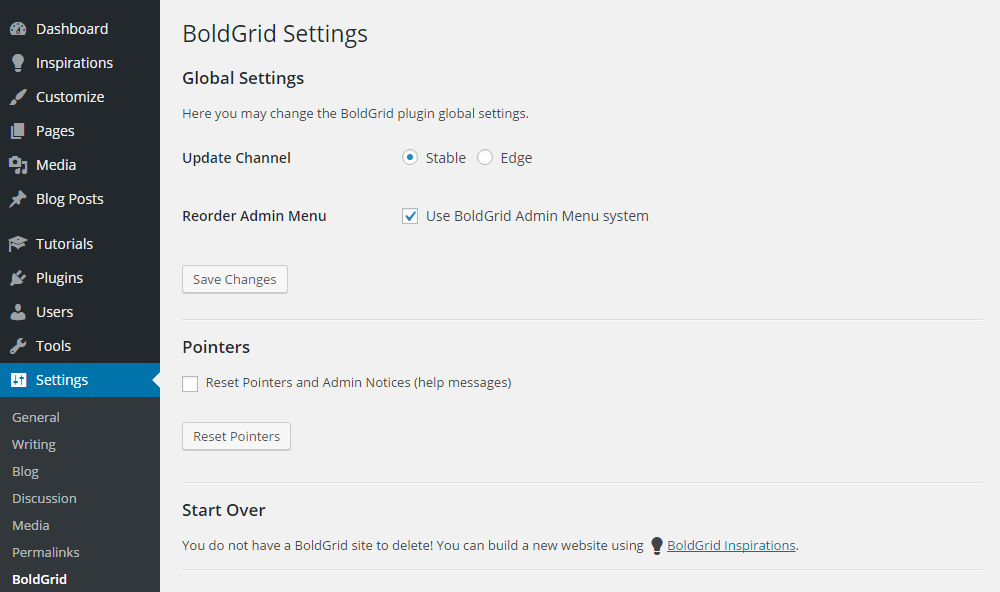Enable Reset Pointers and Admin Notices

tap(190, 383)
